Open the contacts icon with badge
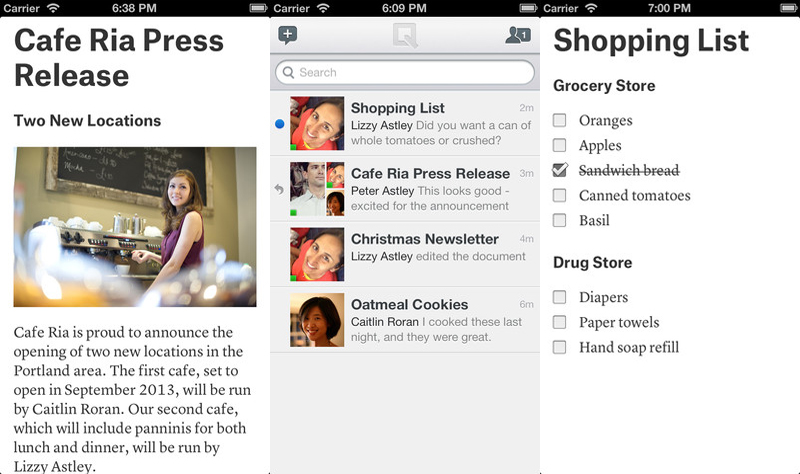This screenshot has height=474, width=800. click(x=518, y=35)
